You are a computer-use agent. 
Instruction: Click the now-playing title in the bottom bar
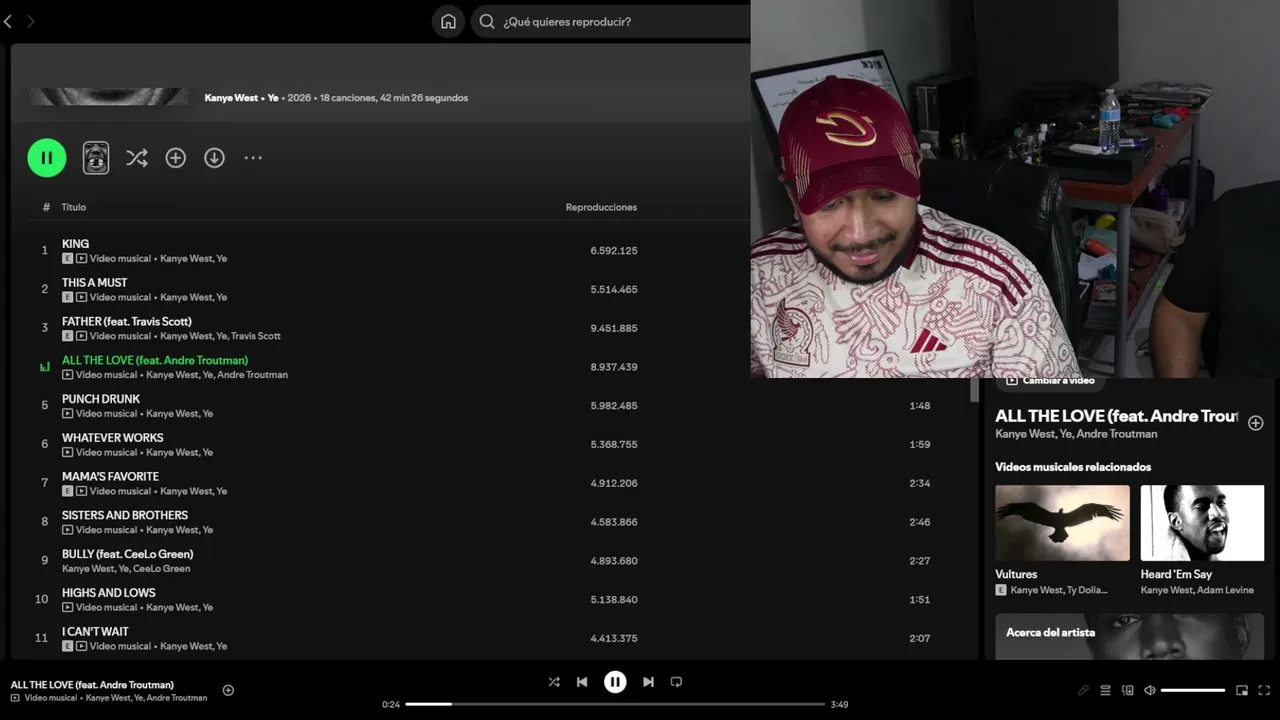coord(92,685)
